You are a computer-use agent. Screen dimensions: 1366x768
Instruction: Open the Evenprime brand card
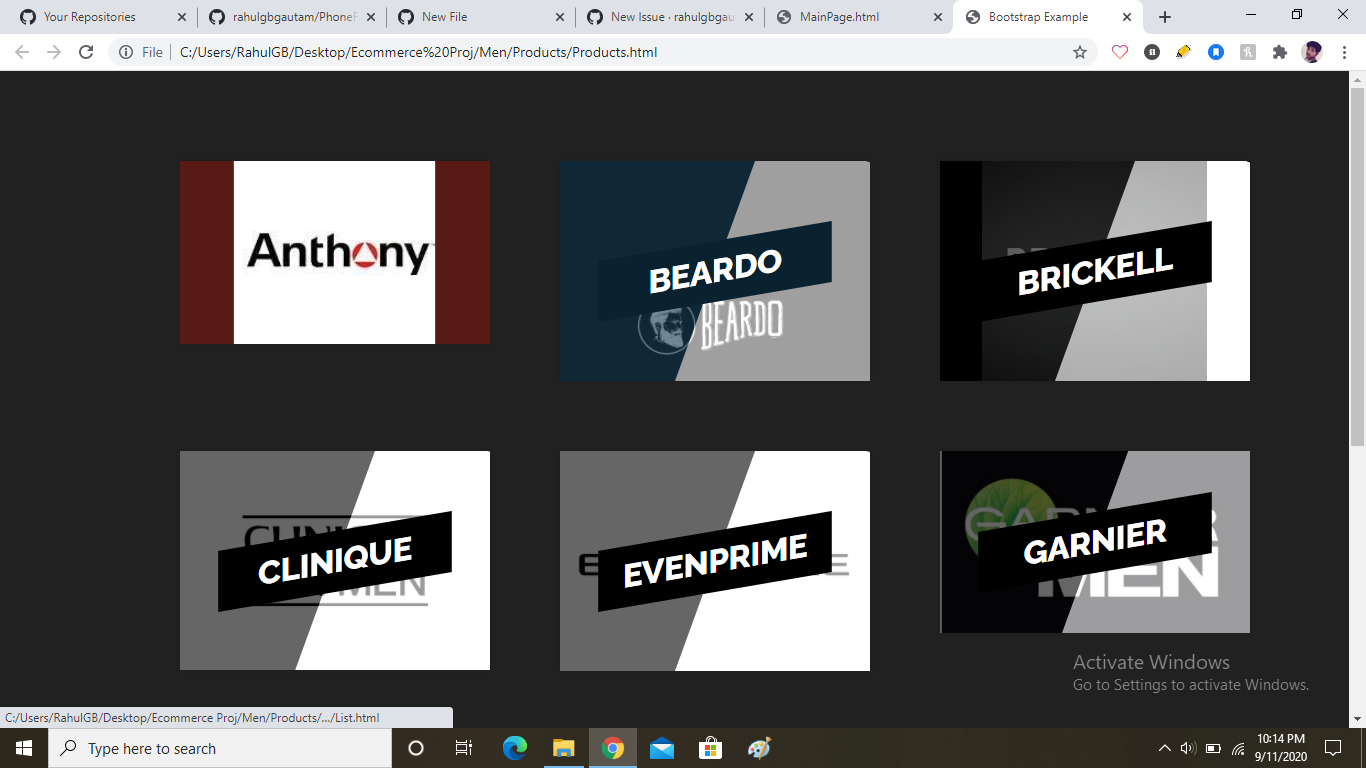[715, 560]
